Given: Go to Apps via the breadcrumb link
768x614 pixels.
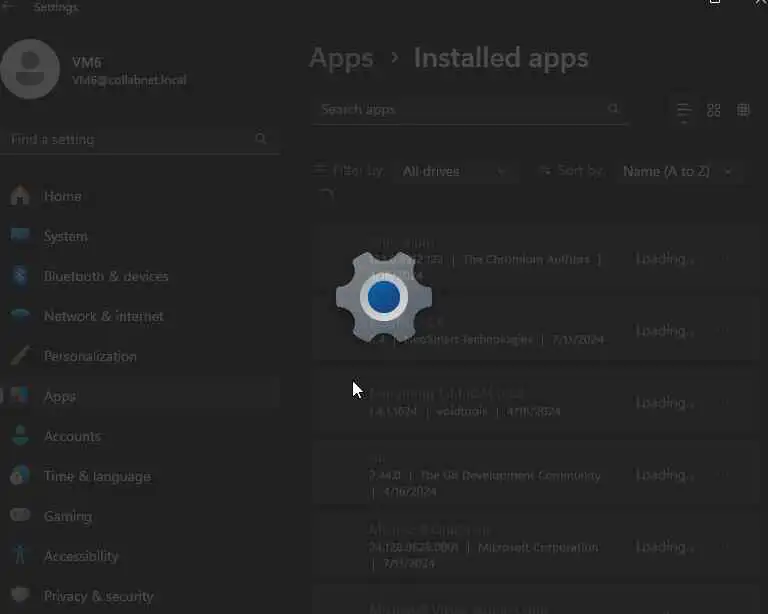Looking at the screenshot, I should pos(341,58).
